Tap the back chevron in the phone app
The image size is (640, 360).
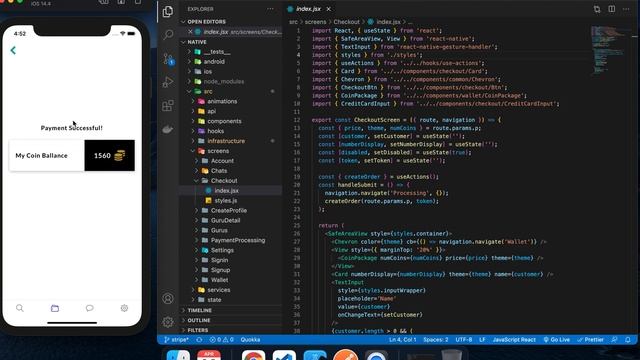[13, 50]
